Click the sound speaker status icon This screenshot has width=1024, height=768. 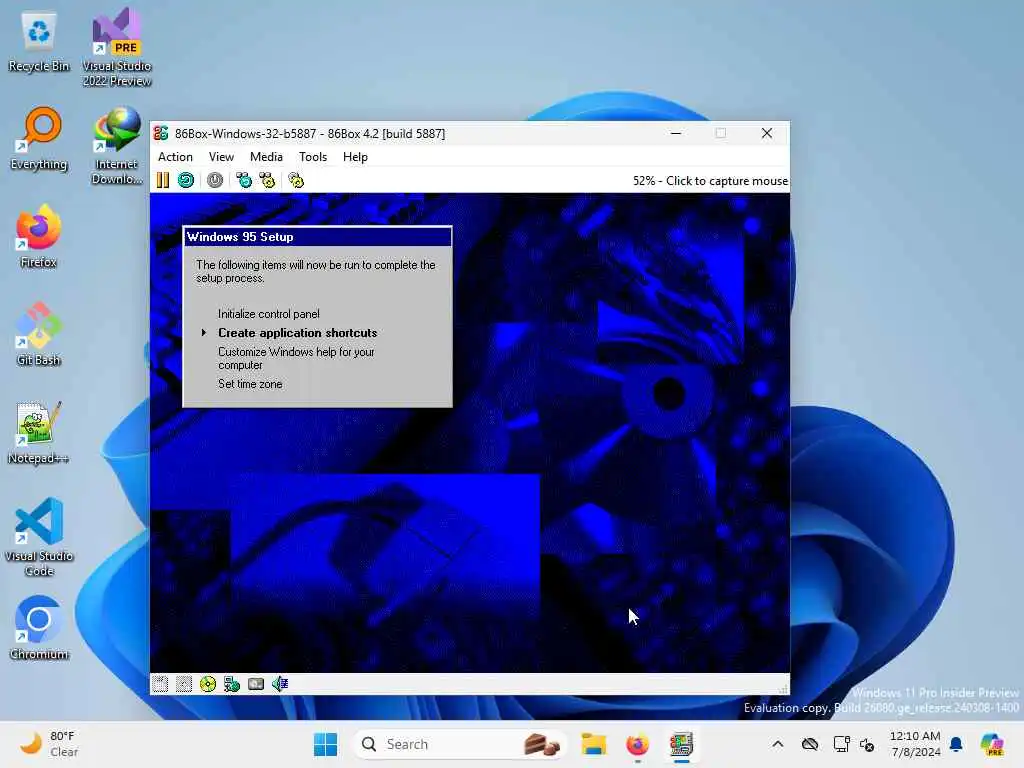pos(280,684)
